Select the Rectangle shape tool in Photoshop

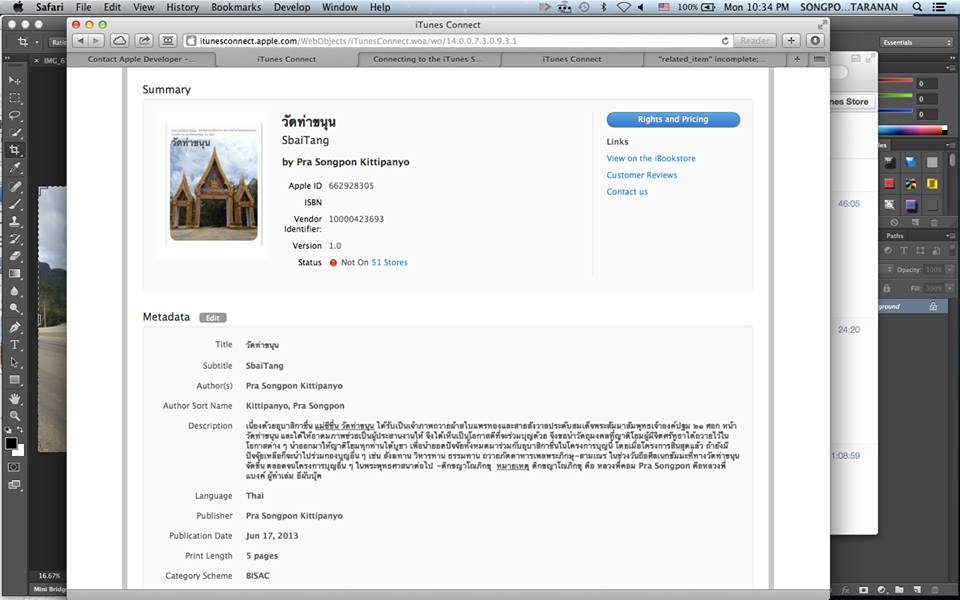15,380
